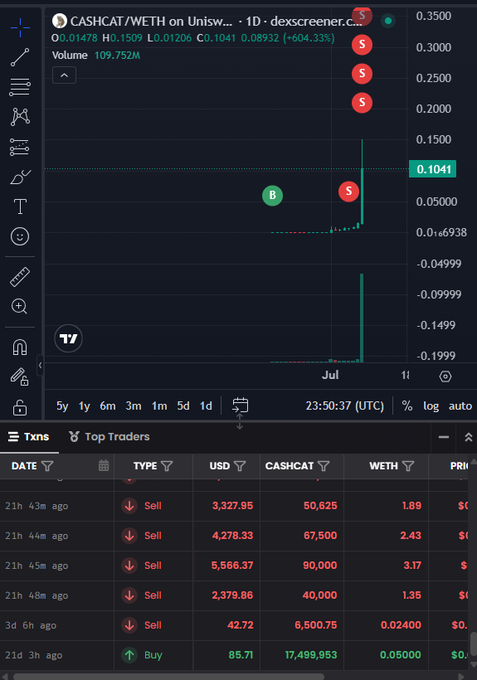Image resolution: width=477 pixels, height=680 pixels.
Task: Set chart range to 3m
Action: click(134, 406)
